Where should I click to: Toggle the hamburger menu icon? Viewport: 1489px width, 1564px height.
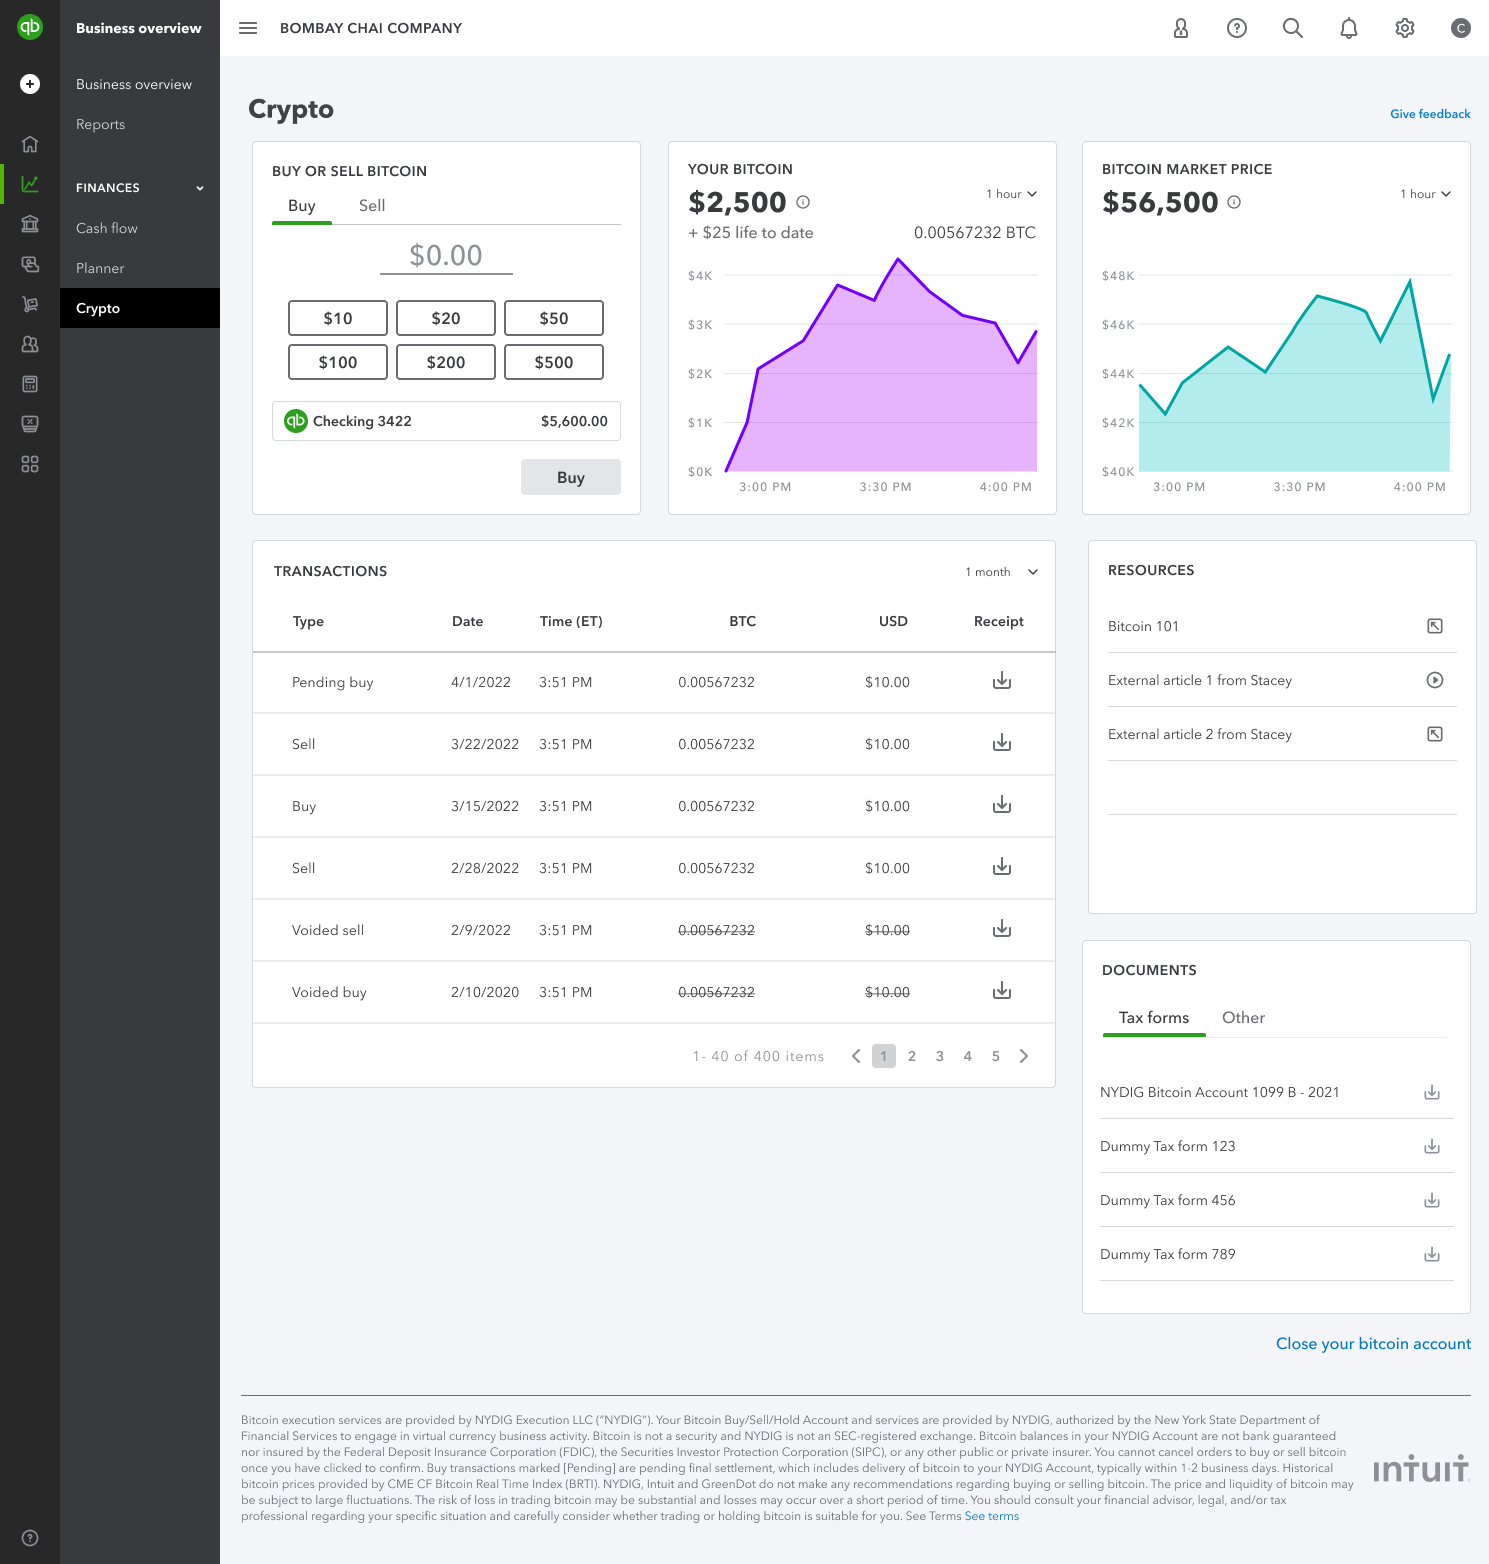[248, 28]
